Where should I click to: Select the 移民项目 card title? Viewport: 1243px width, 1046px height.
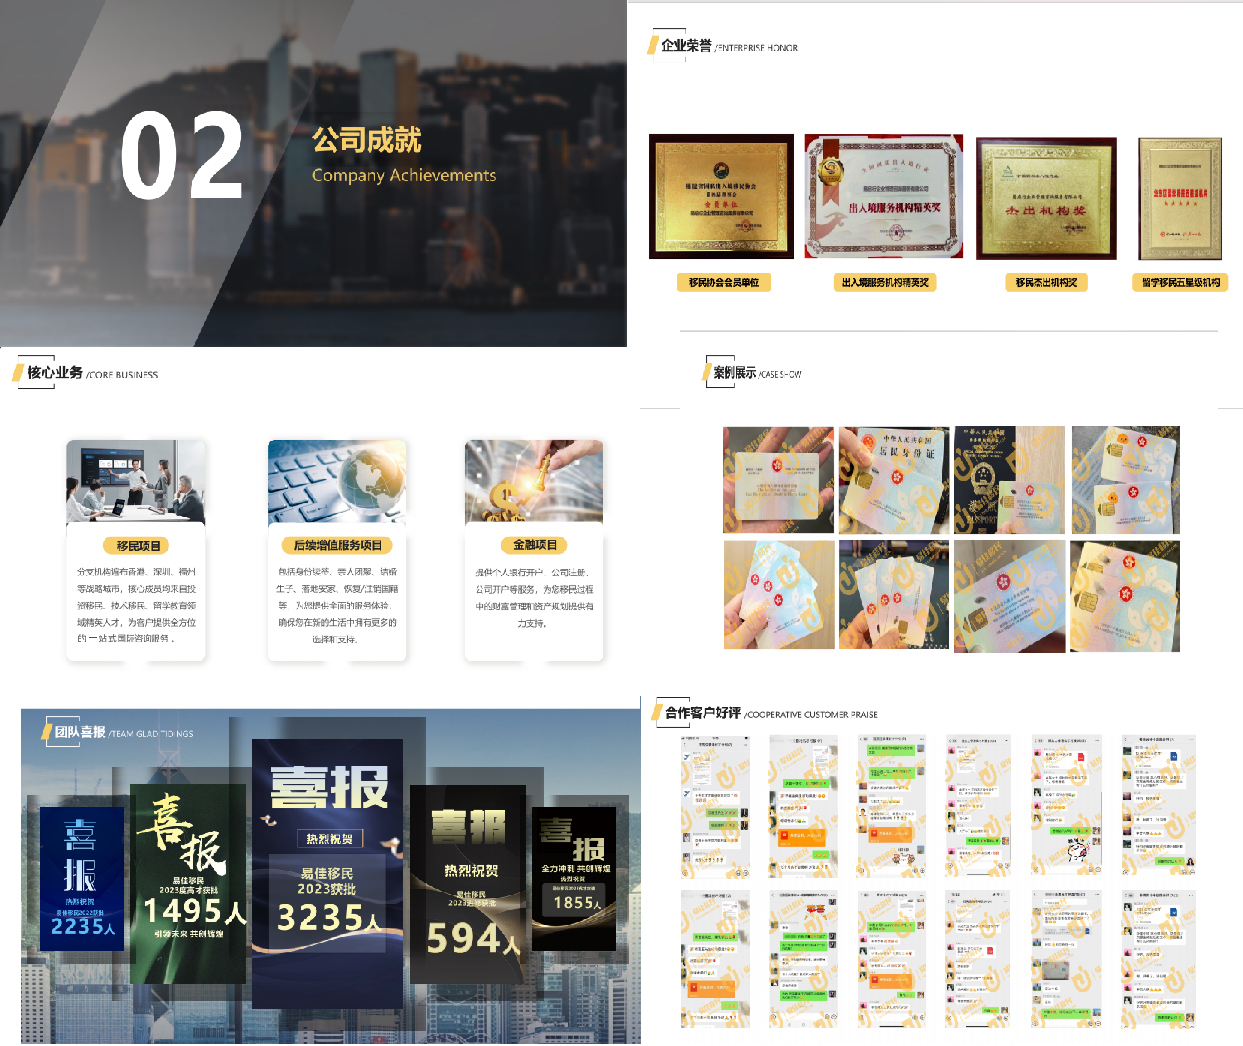click(137, 546)
